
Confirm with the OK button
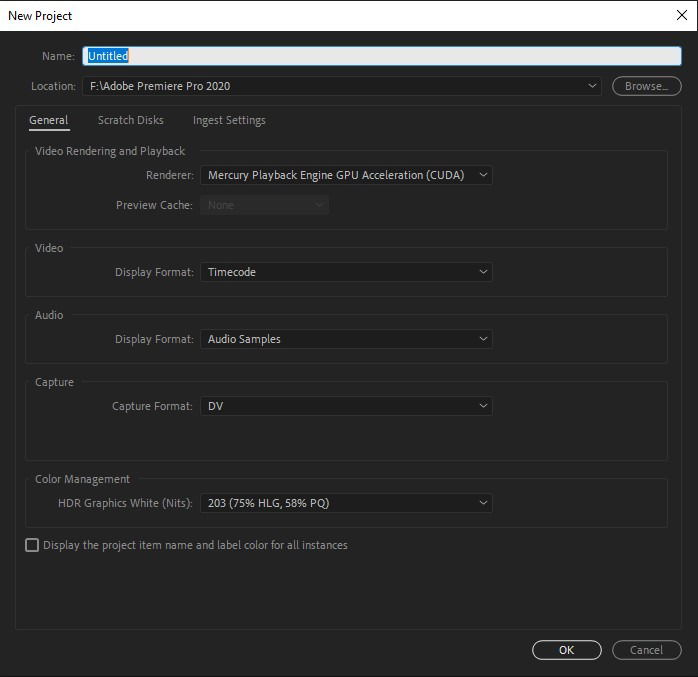click(x=566, y=650)
